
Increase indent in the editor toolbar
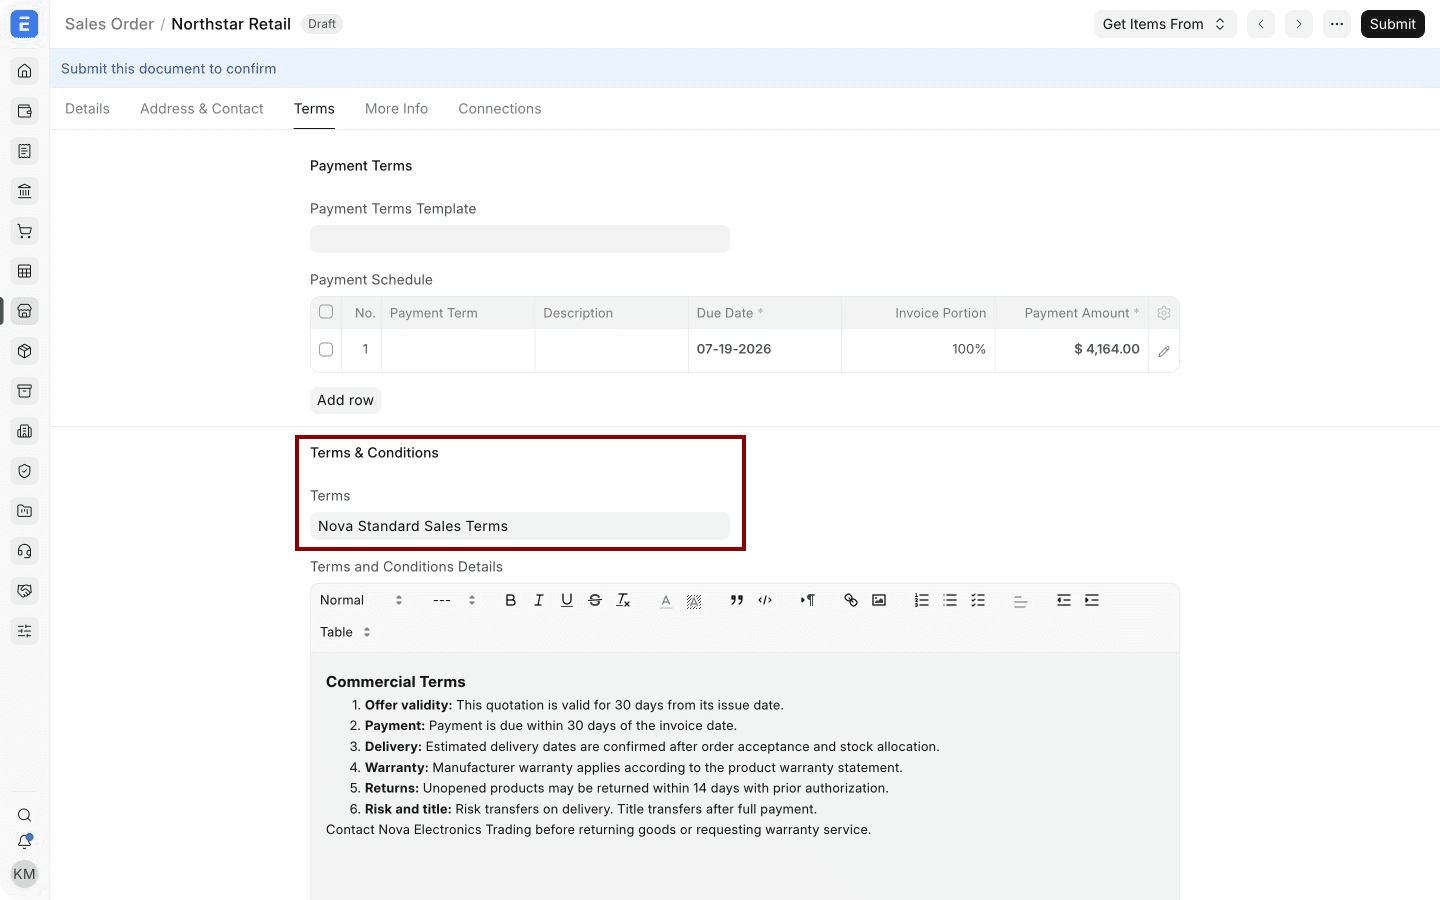[1092, 600]
